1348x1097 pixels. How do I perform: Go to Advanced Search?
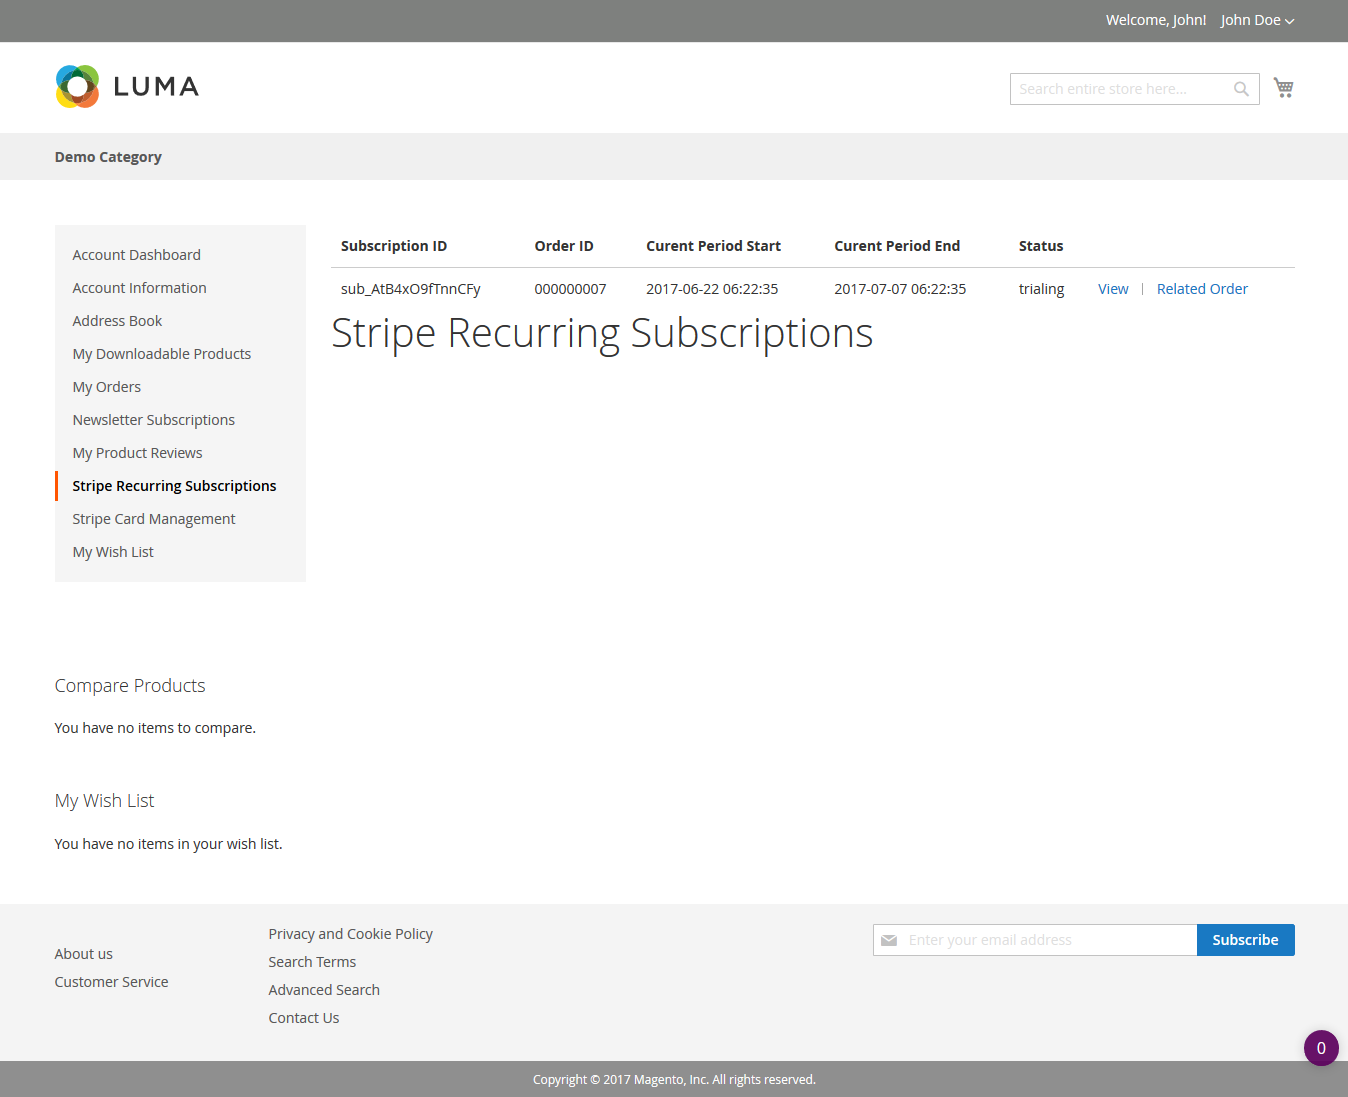pos(324,990)
